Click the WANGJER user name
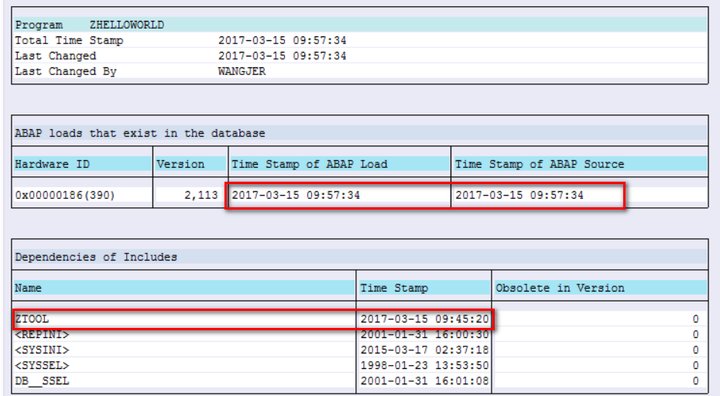The width and height of the screenshot is (720, 396). coord(242,72)
